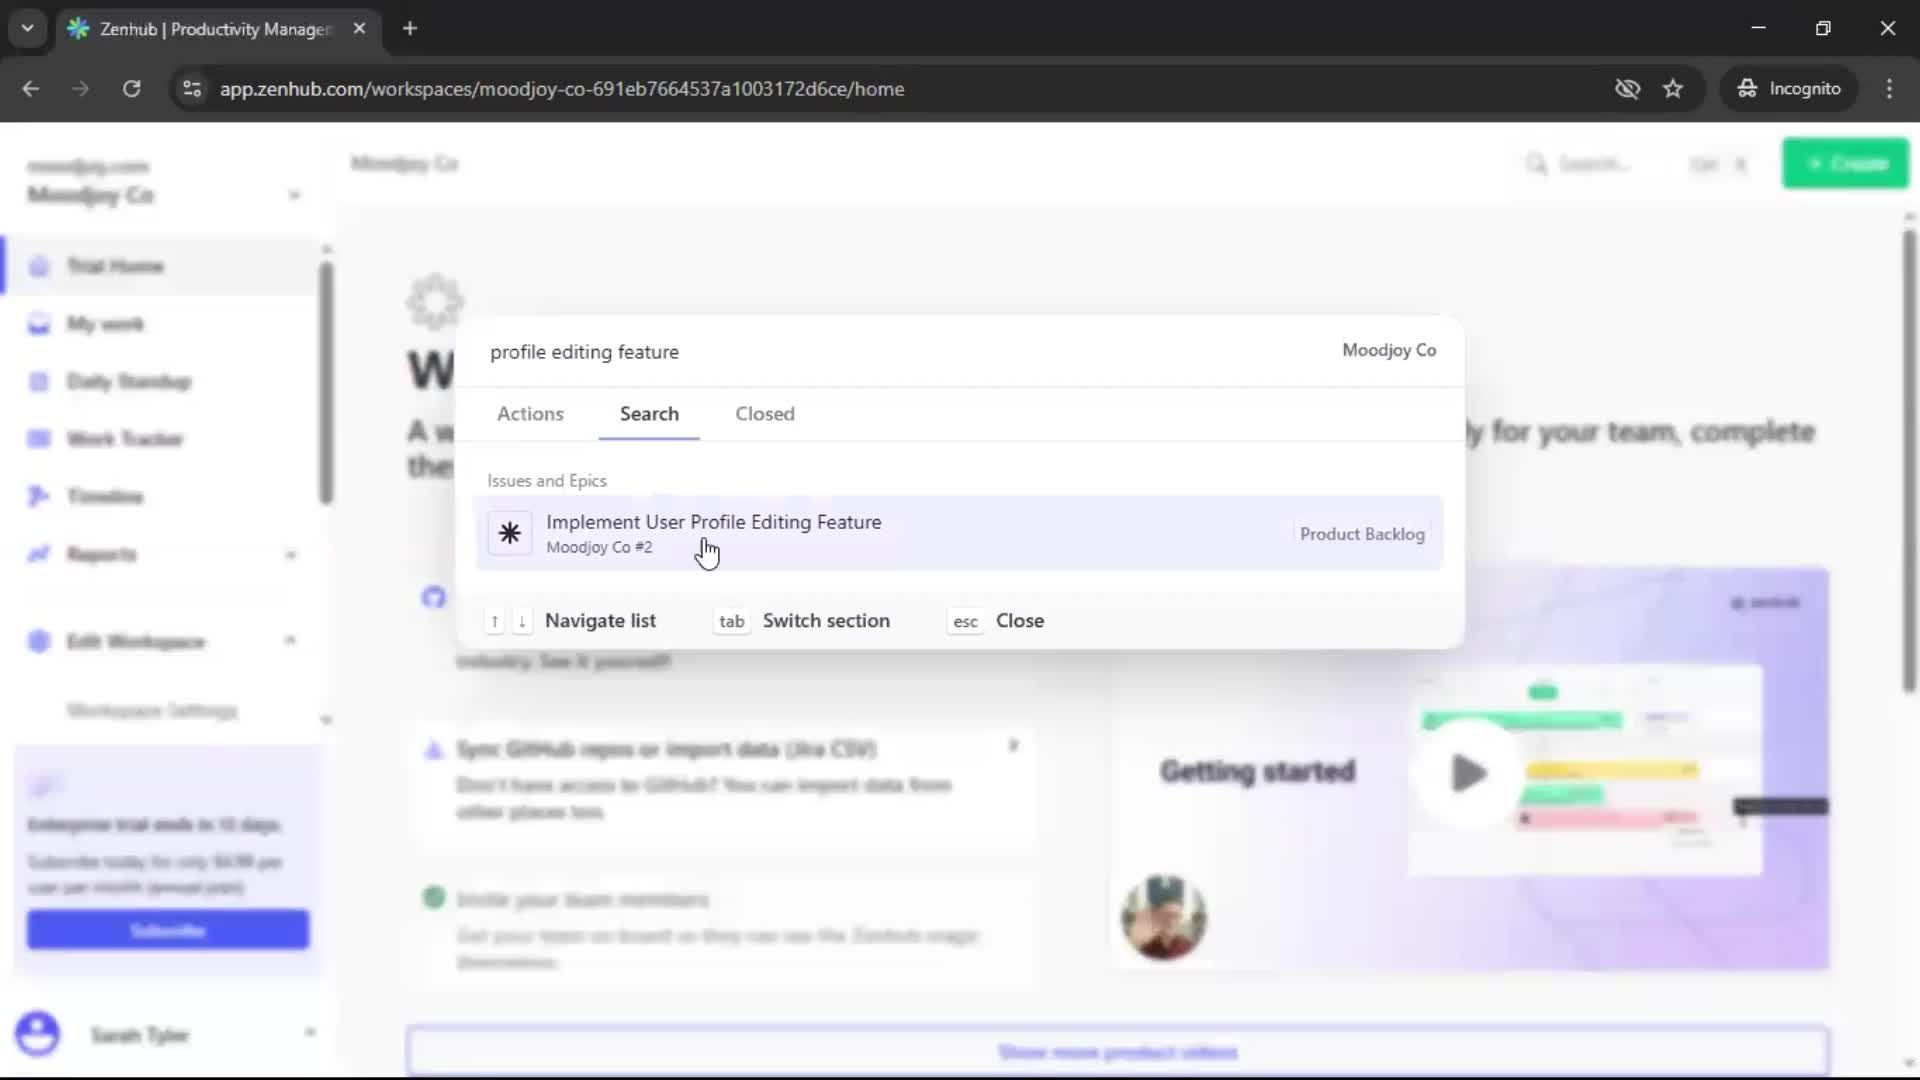Switch to the Actions tab
The width and height of the screenshot is (1920, 1080).
[x=530, y=413]
